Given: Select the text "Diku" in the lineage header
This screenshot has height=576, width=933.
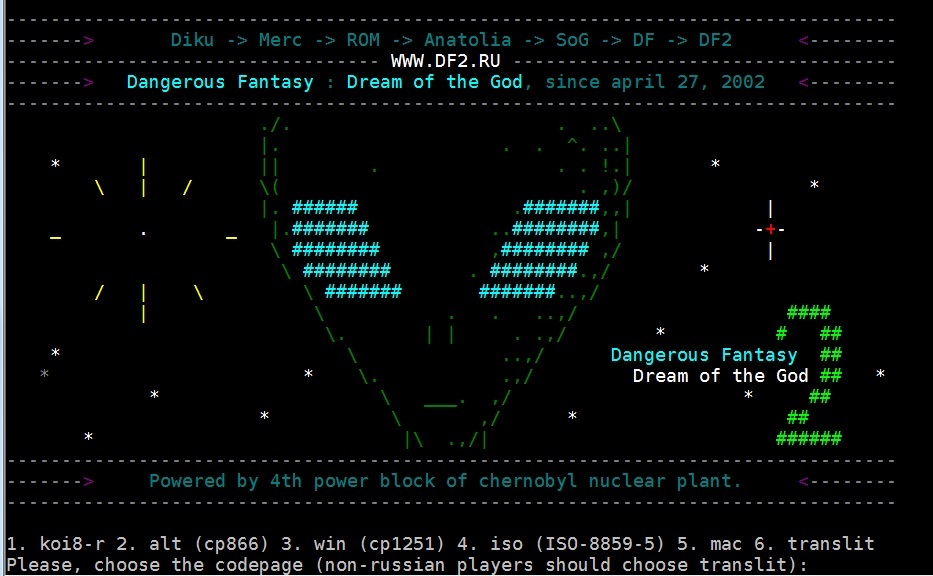Looking at the screenshot, I should pos(192,40).
